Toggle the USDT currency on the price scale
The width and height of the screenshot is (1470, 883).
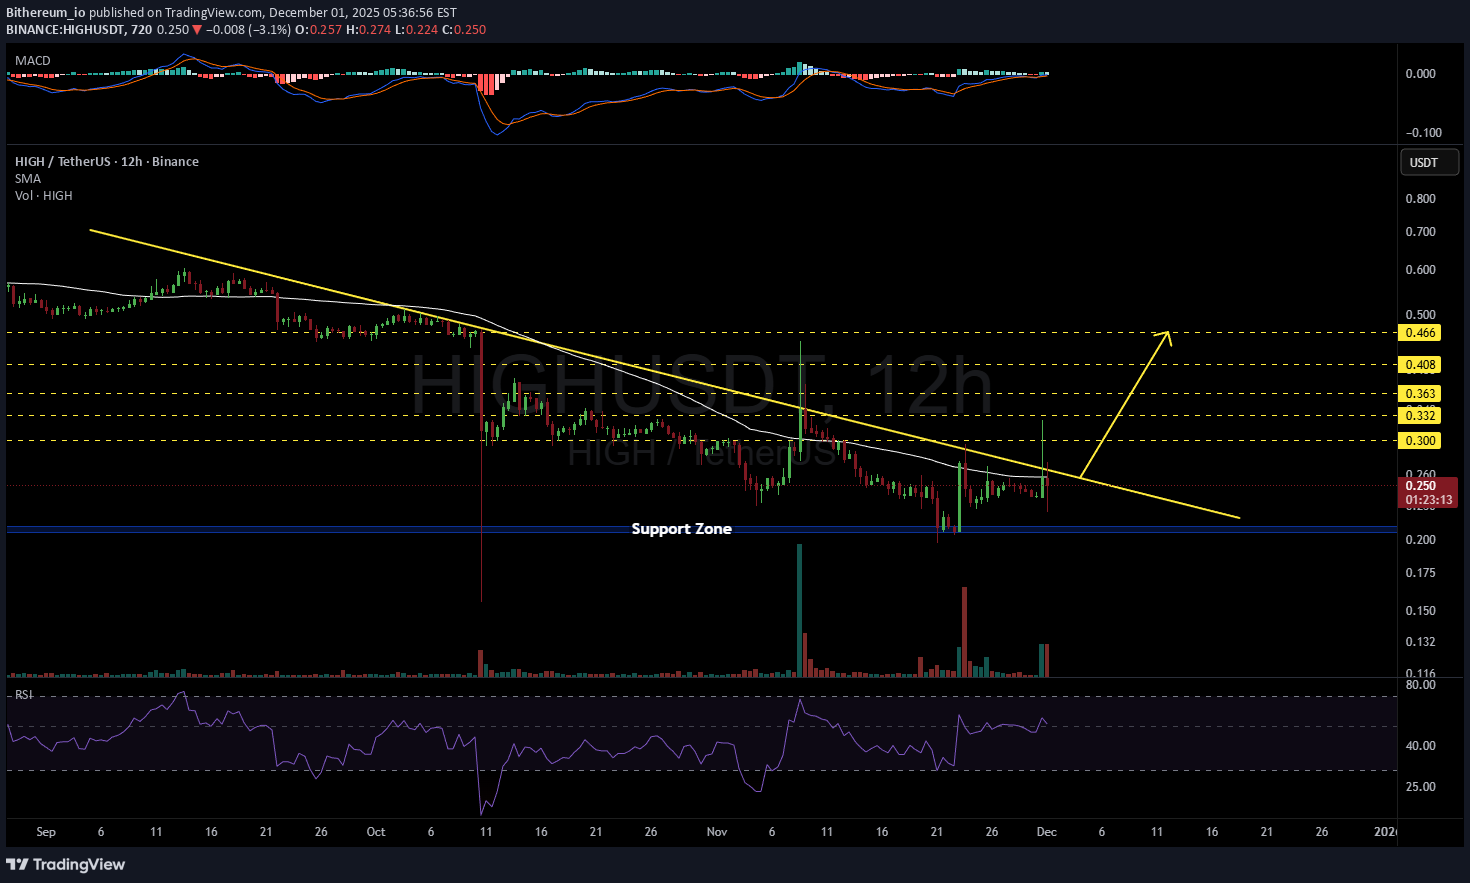pos(1429,161)
